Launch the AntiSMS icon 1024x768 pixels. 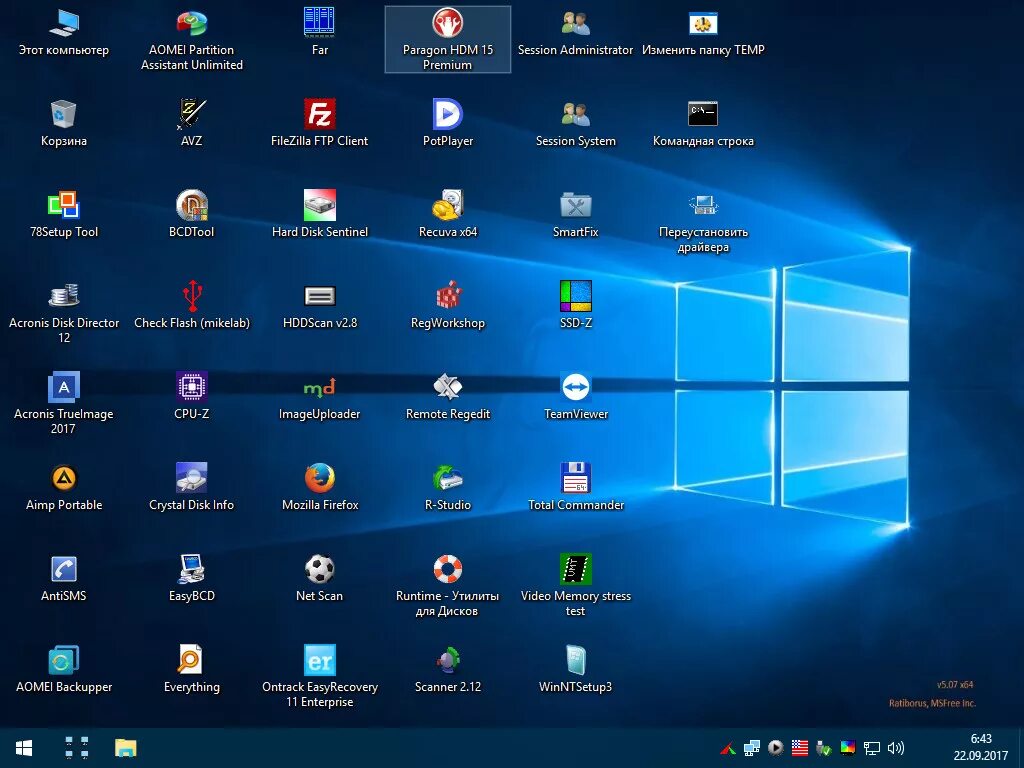[x=64, y=577]
